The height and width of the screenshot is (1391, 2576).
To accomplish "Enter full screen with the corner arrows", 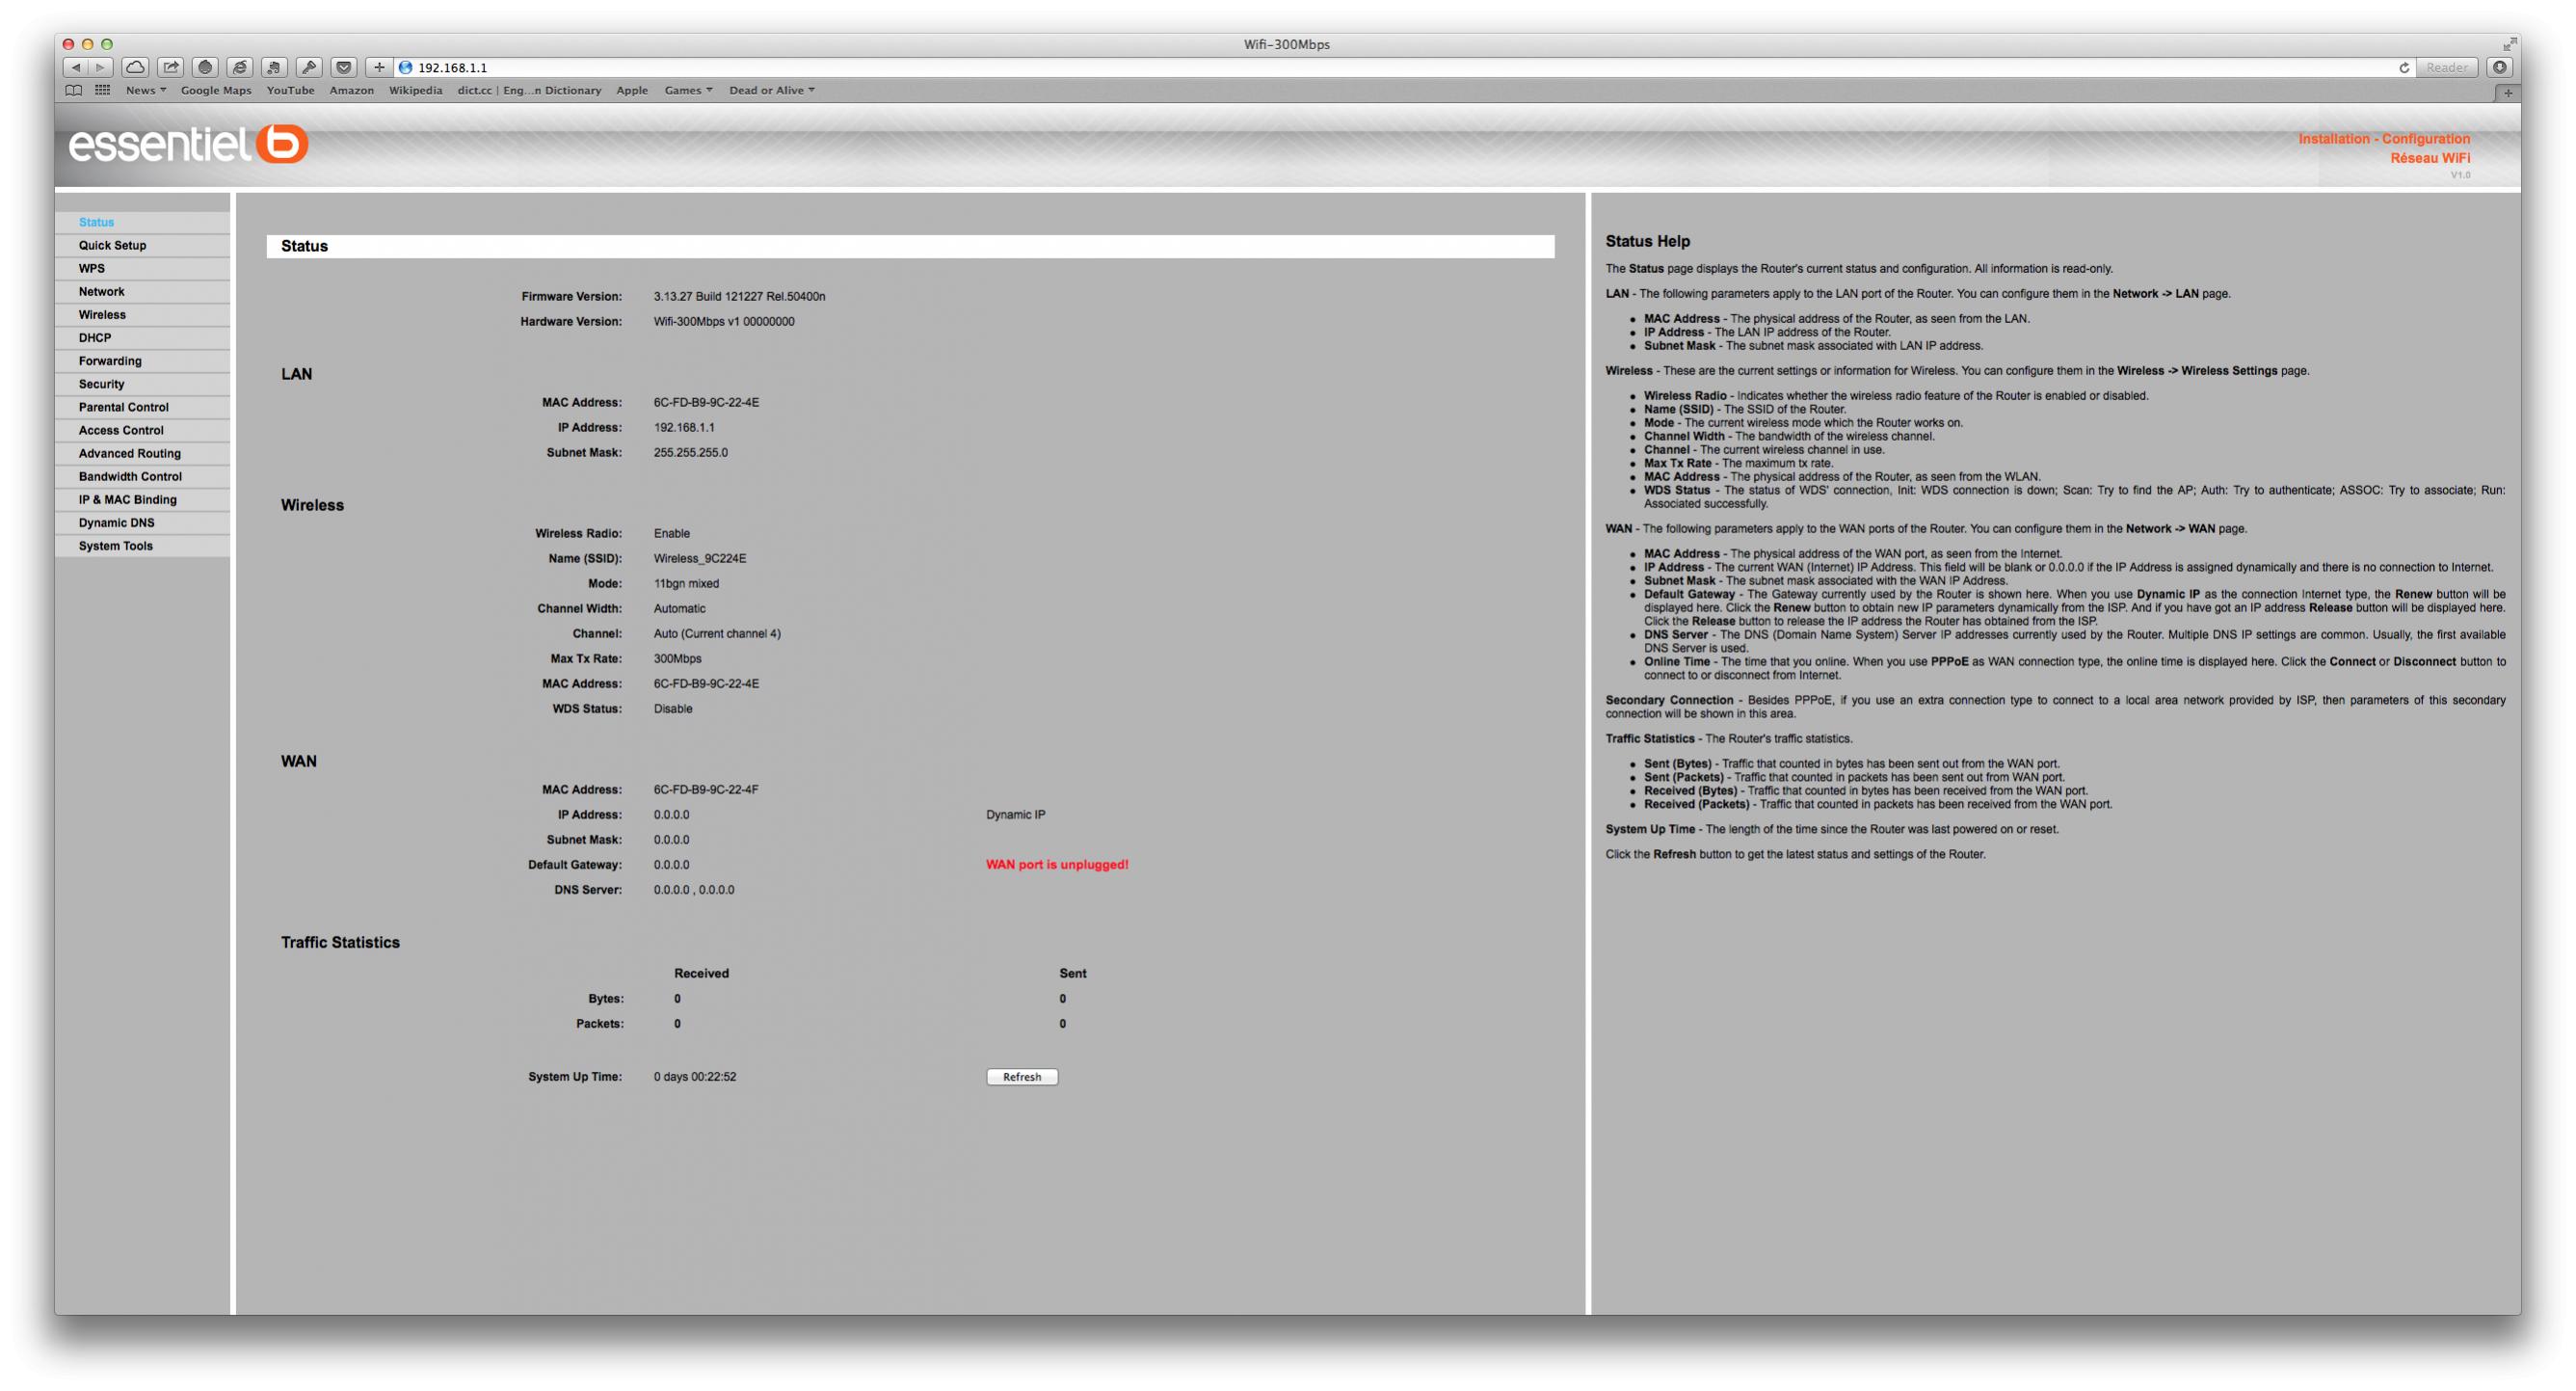I will (2509, 44).
